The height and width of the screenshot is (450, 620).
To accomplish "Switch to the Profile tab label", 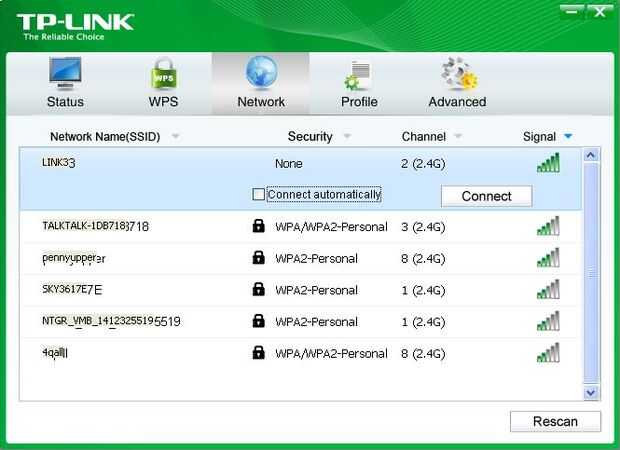I will point(359,102).
